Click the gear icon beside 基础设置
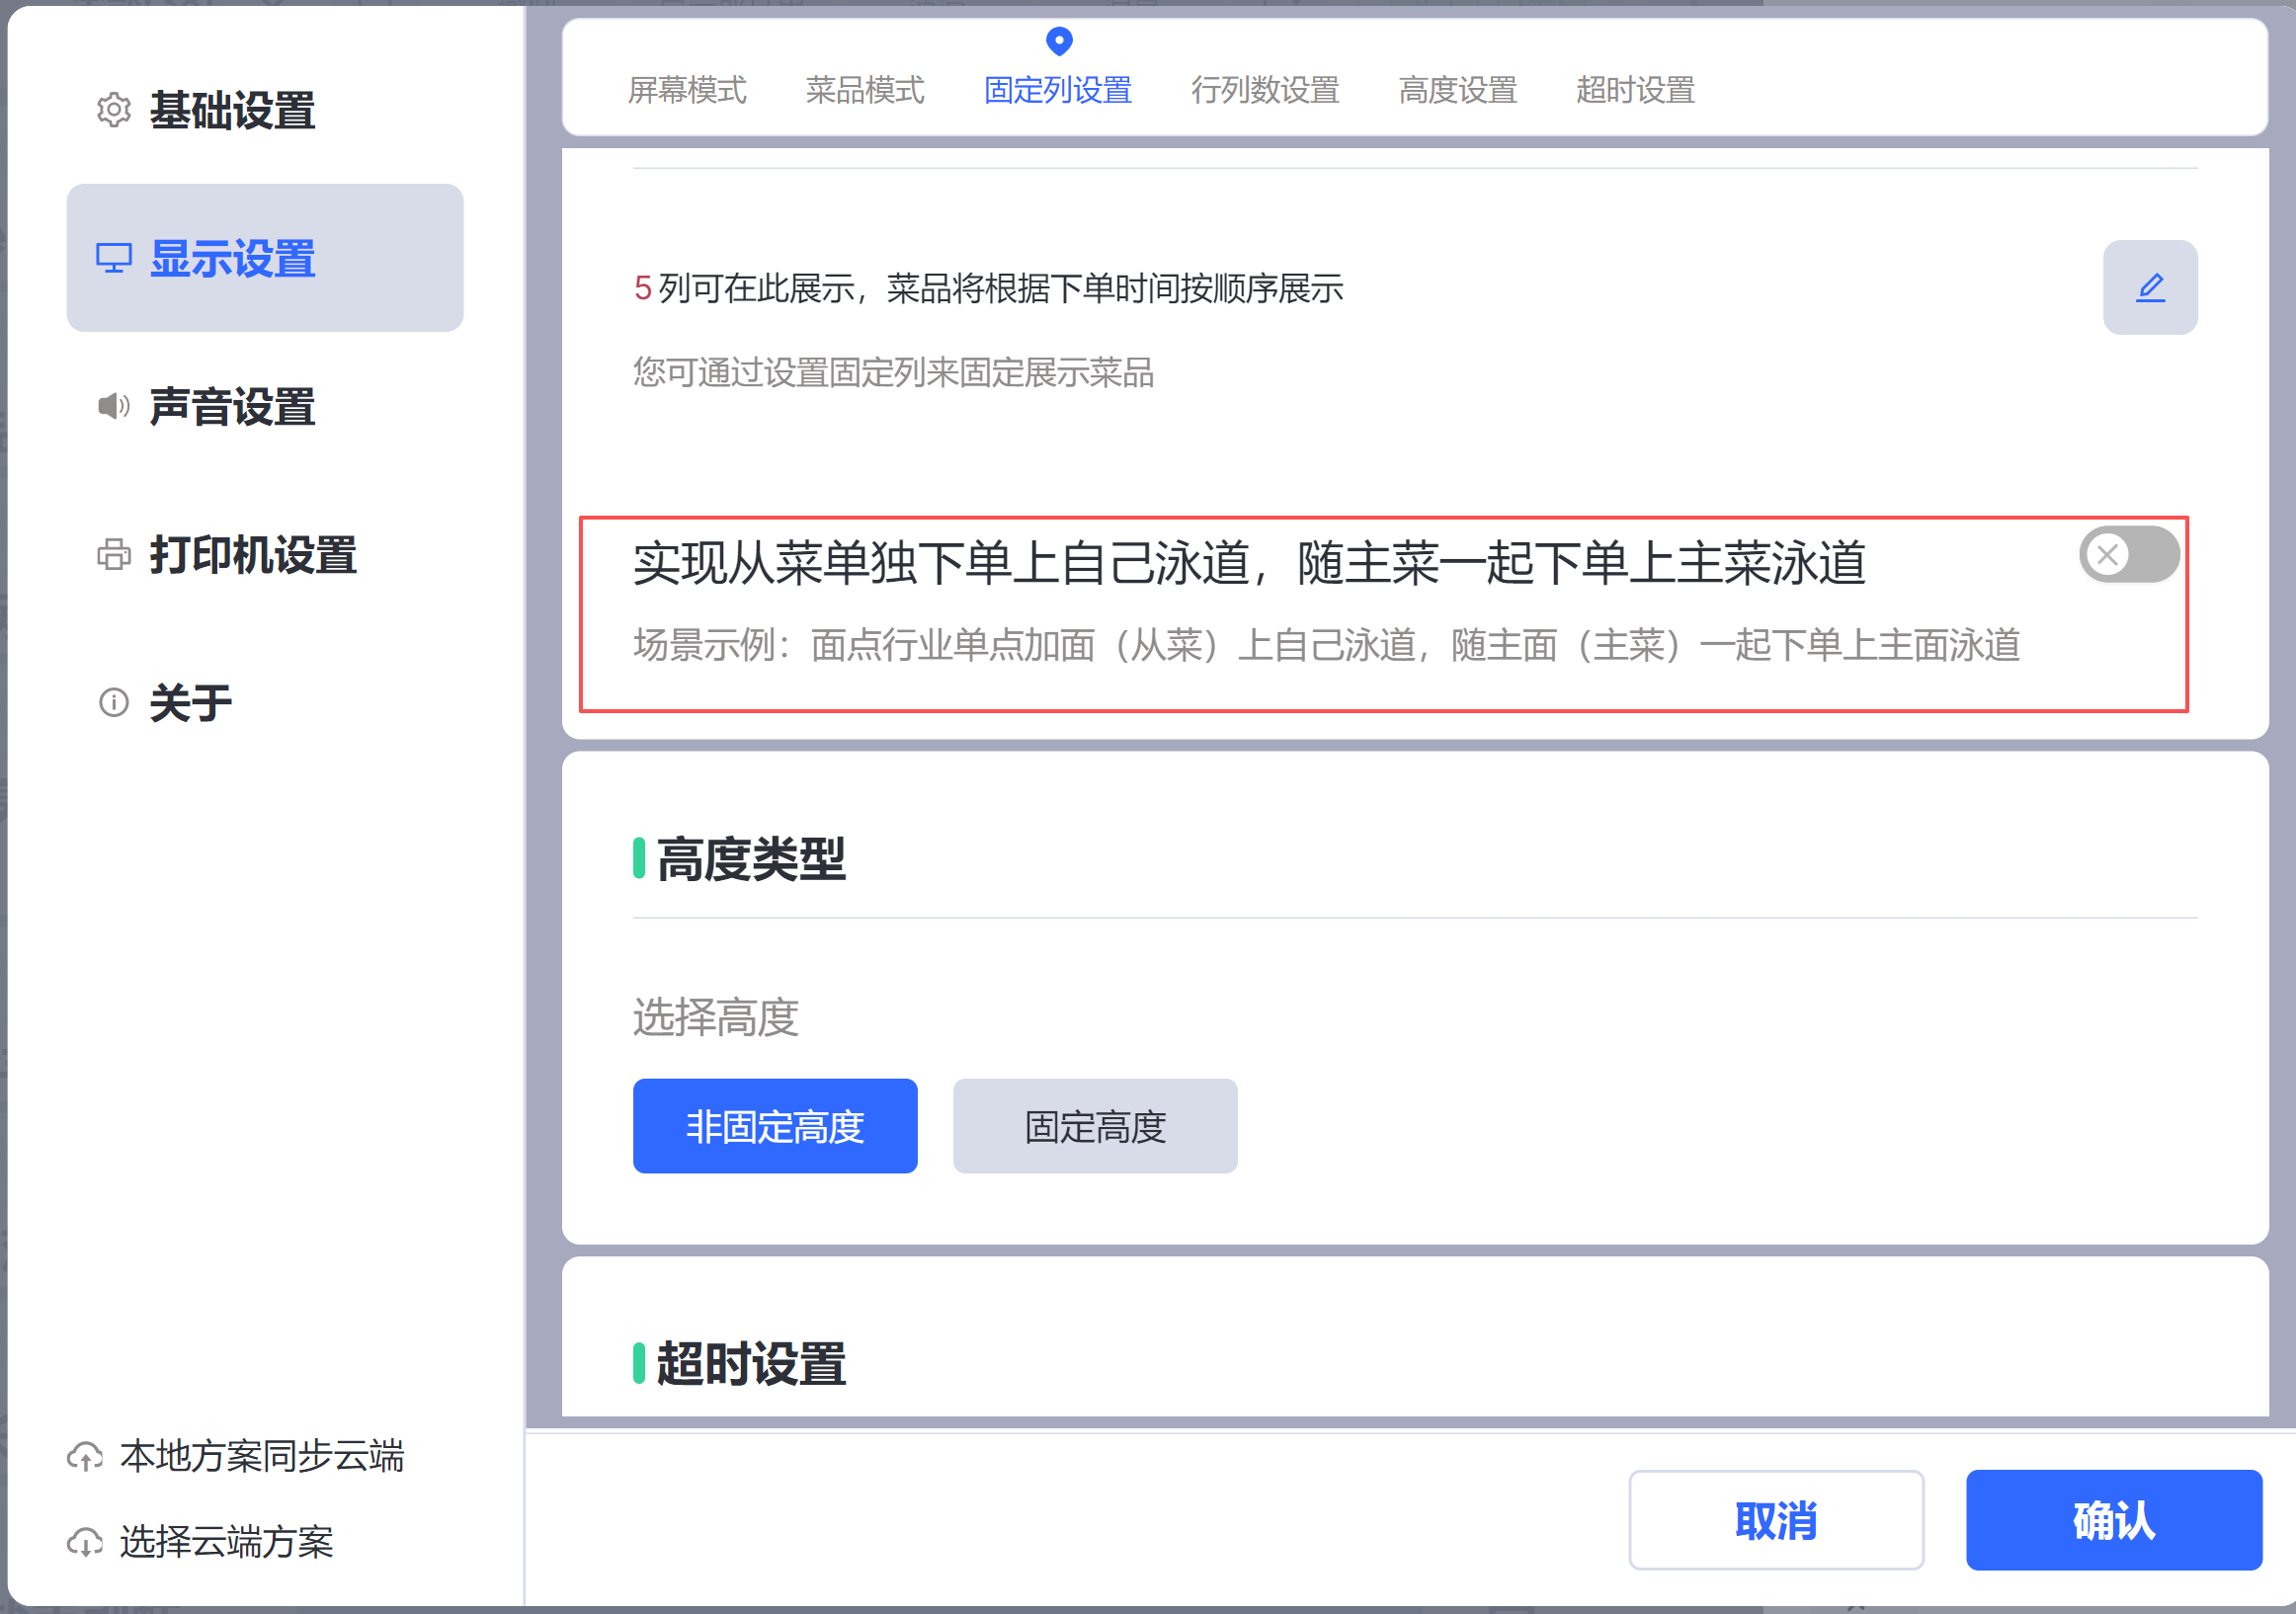This screenshot has height=1614, width=2296. (113, 110)
